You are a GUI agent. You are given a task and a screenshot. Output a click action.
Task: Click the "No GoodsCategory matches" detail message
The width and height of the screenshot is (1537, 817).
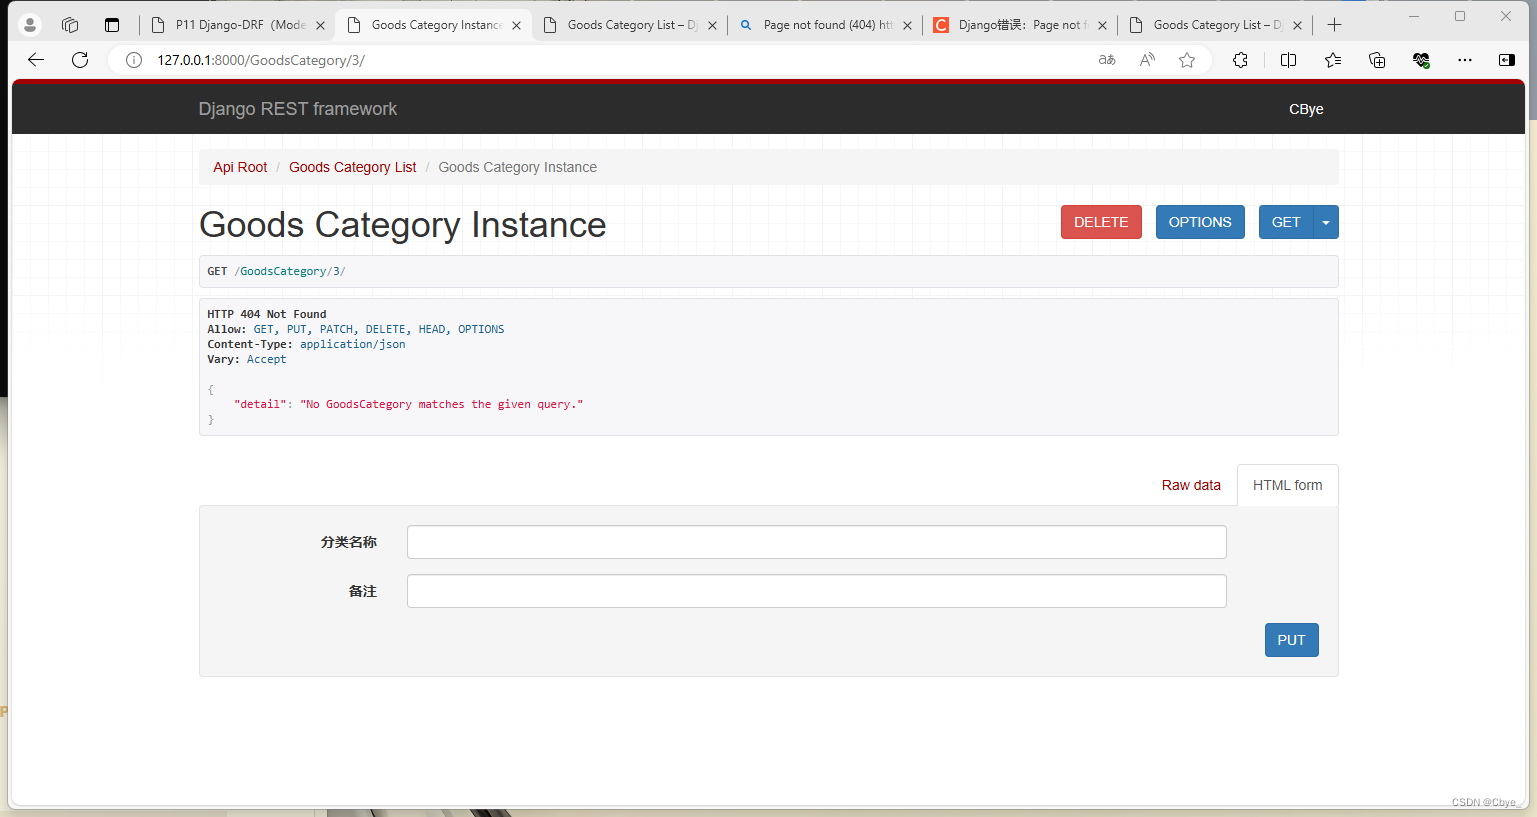pos(441,404)
